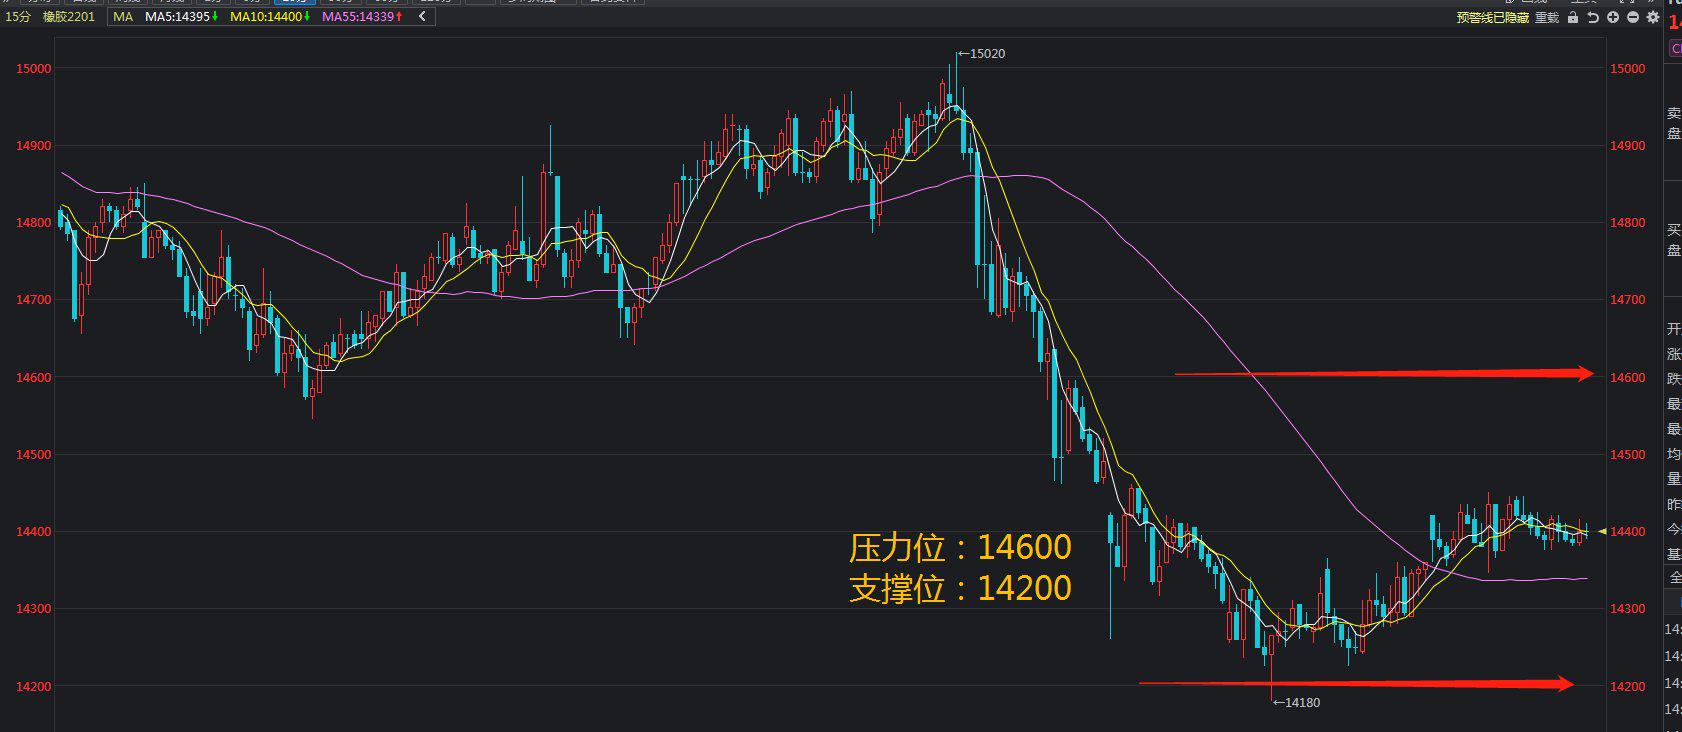This screenshot has width=1682, height=732.
Task: Select the 橡胶2201 contract label
Action: coord(69,17)
